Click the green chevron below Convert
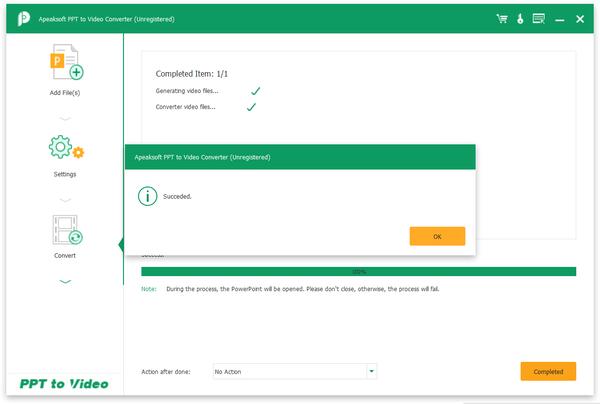Image resolution: width=600 pixels, height=404 pixels. 65,282
